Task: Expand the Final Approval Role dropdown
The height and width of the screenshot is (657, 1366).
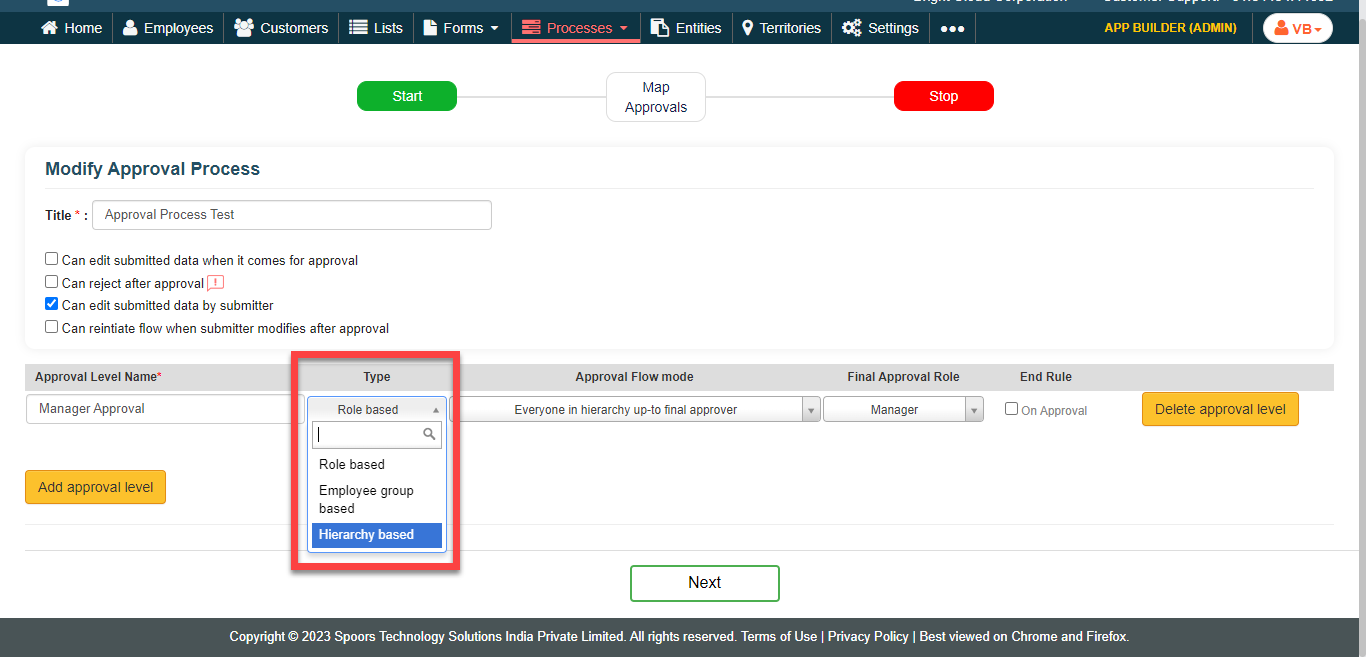Action: pos(903,409)
